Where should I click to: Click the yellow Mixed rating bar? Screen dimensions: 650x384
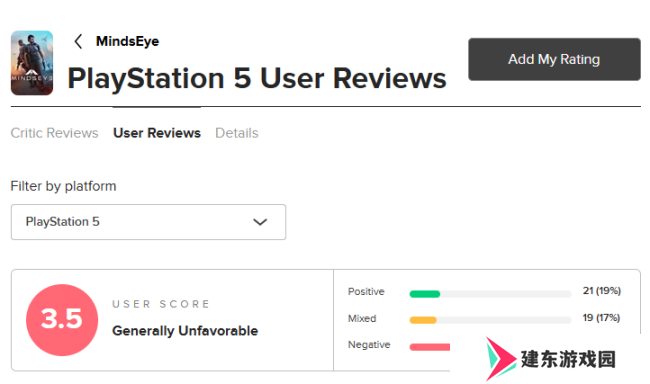click(423, 320)
